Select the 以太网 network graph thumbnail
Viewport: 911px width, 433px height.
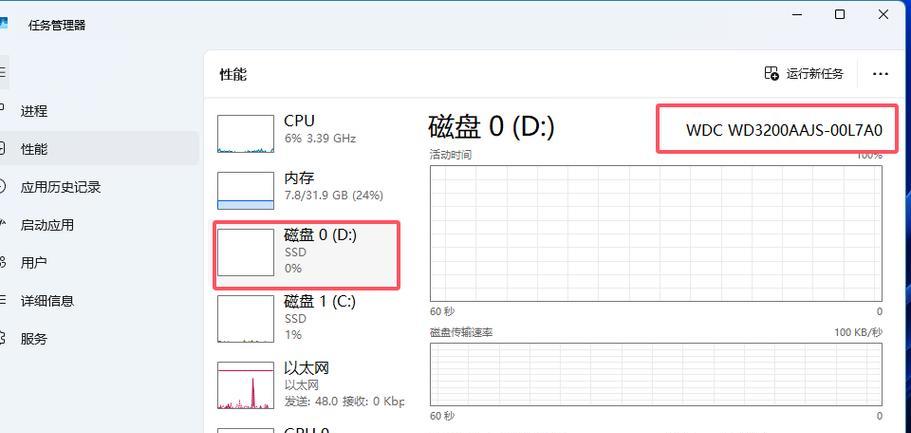[245, 385]
